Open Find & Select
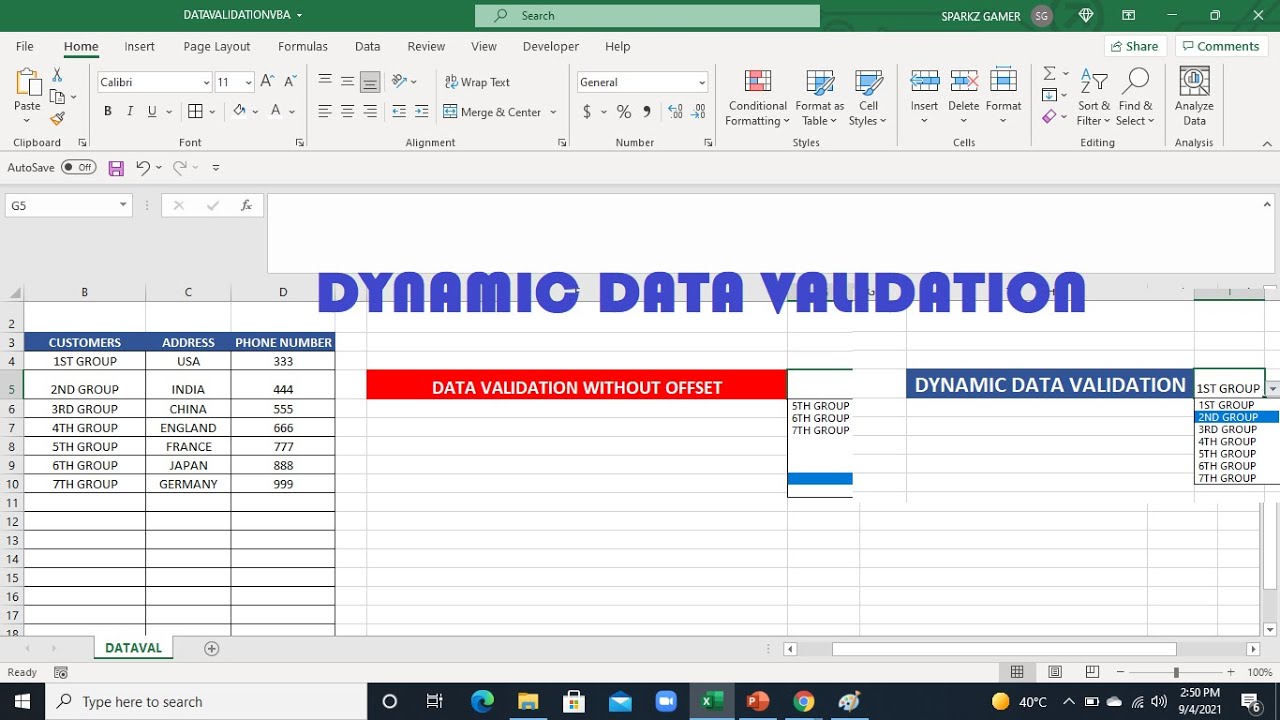The image size is (1280, 720). click(1135, 98)
